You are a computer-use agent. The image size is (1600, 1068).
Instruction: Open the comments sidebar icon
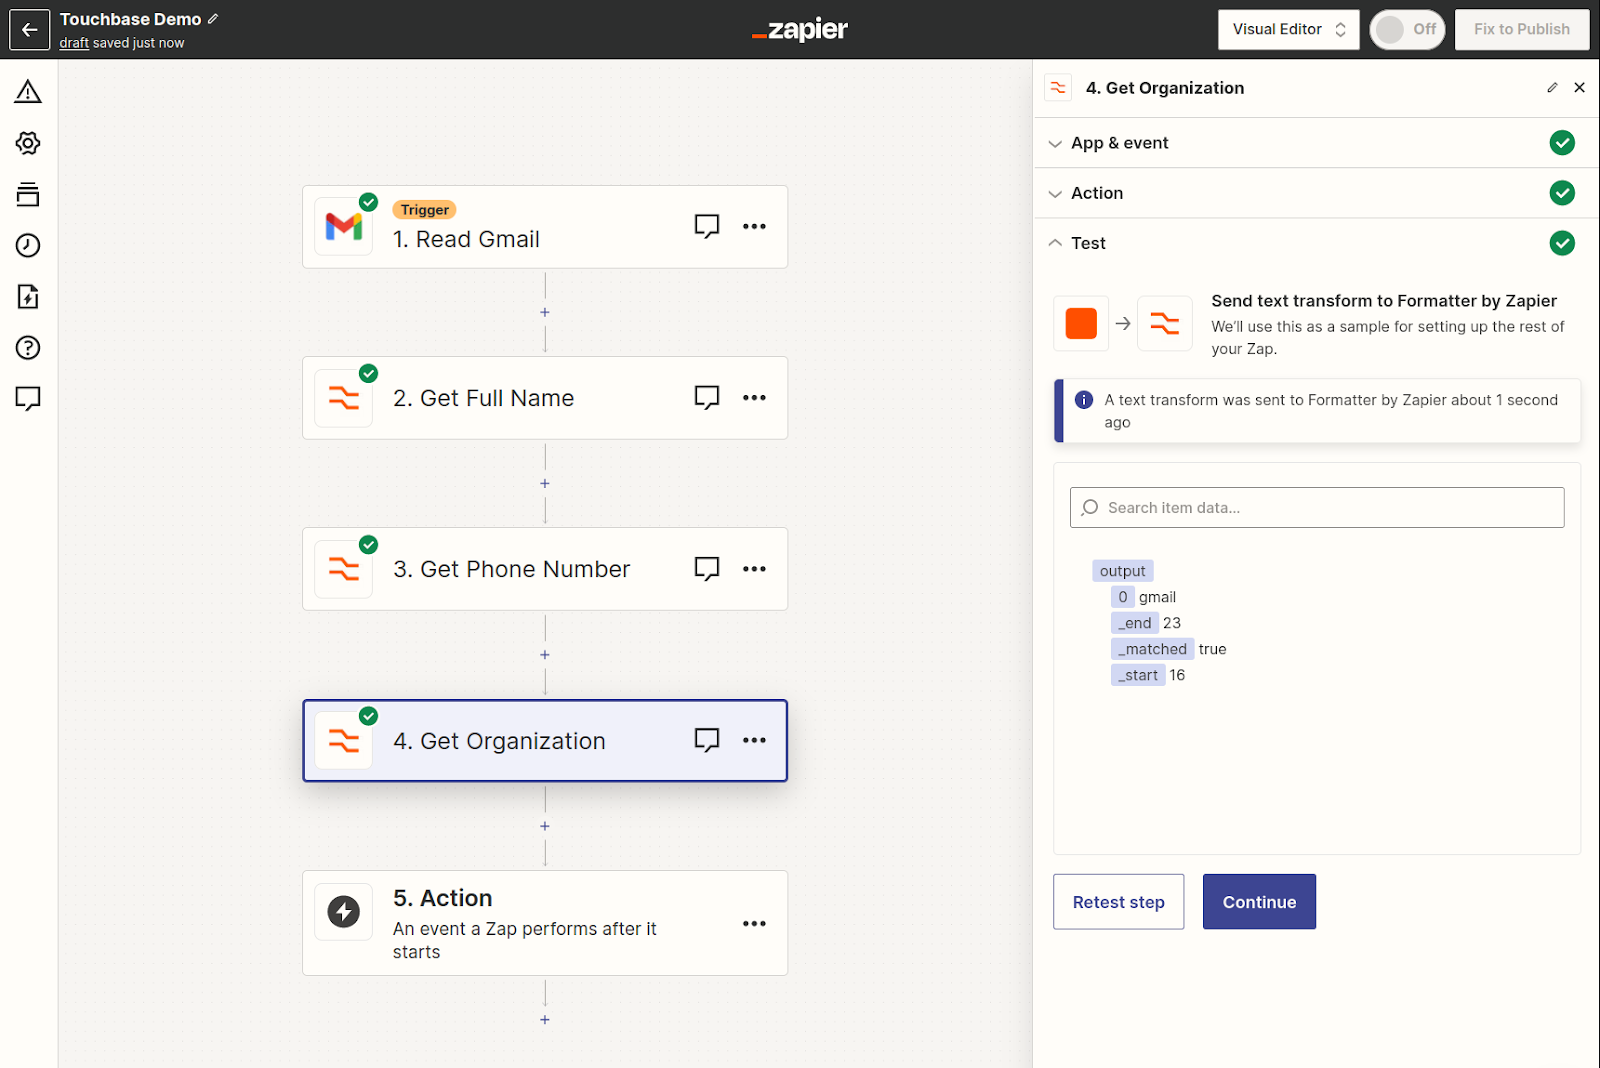[x=28, y=398]
